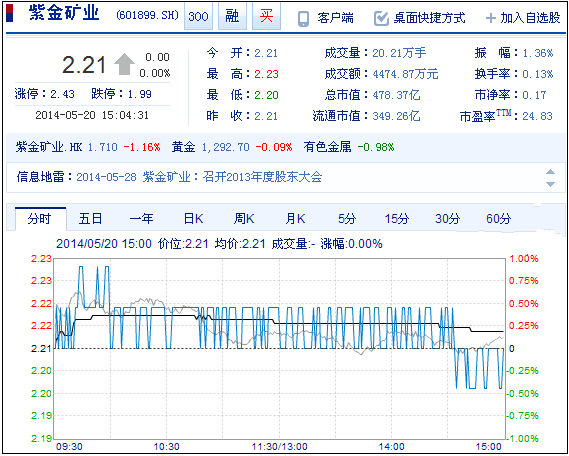Open the 有色金属 sector link
Viewport: 569px width, 456px height.
(327, 147)
